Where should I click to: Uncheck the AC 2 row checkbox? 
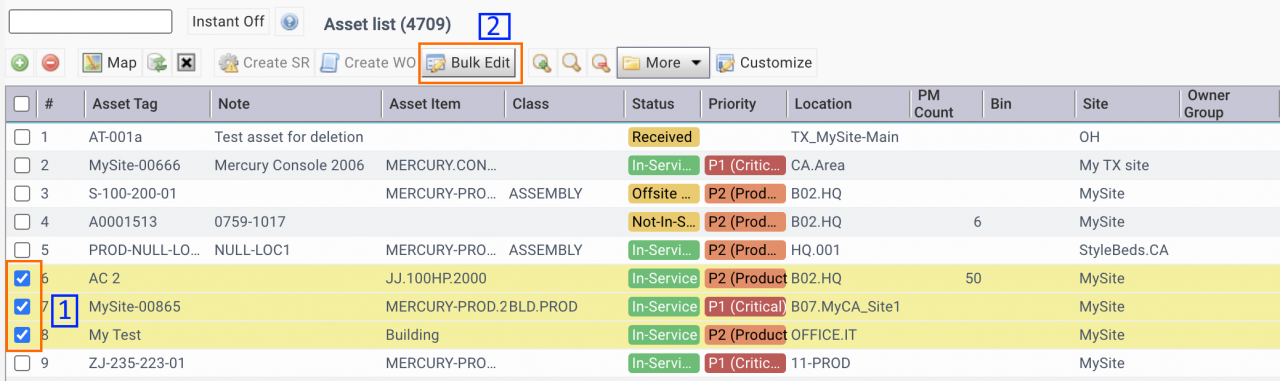22,278
